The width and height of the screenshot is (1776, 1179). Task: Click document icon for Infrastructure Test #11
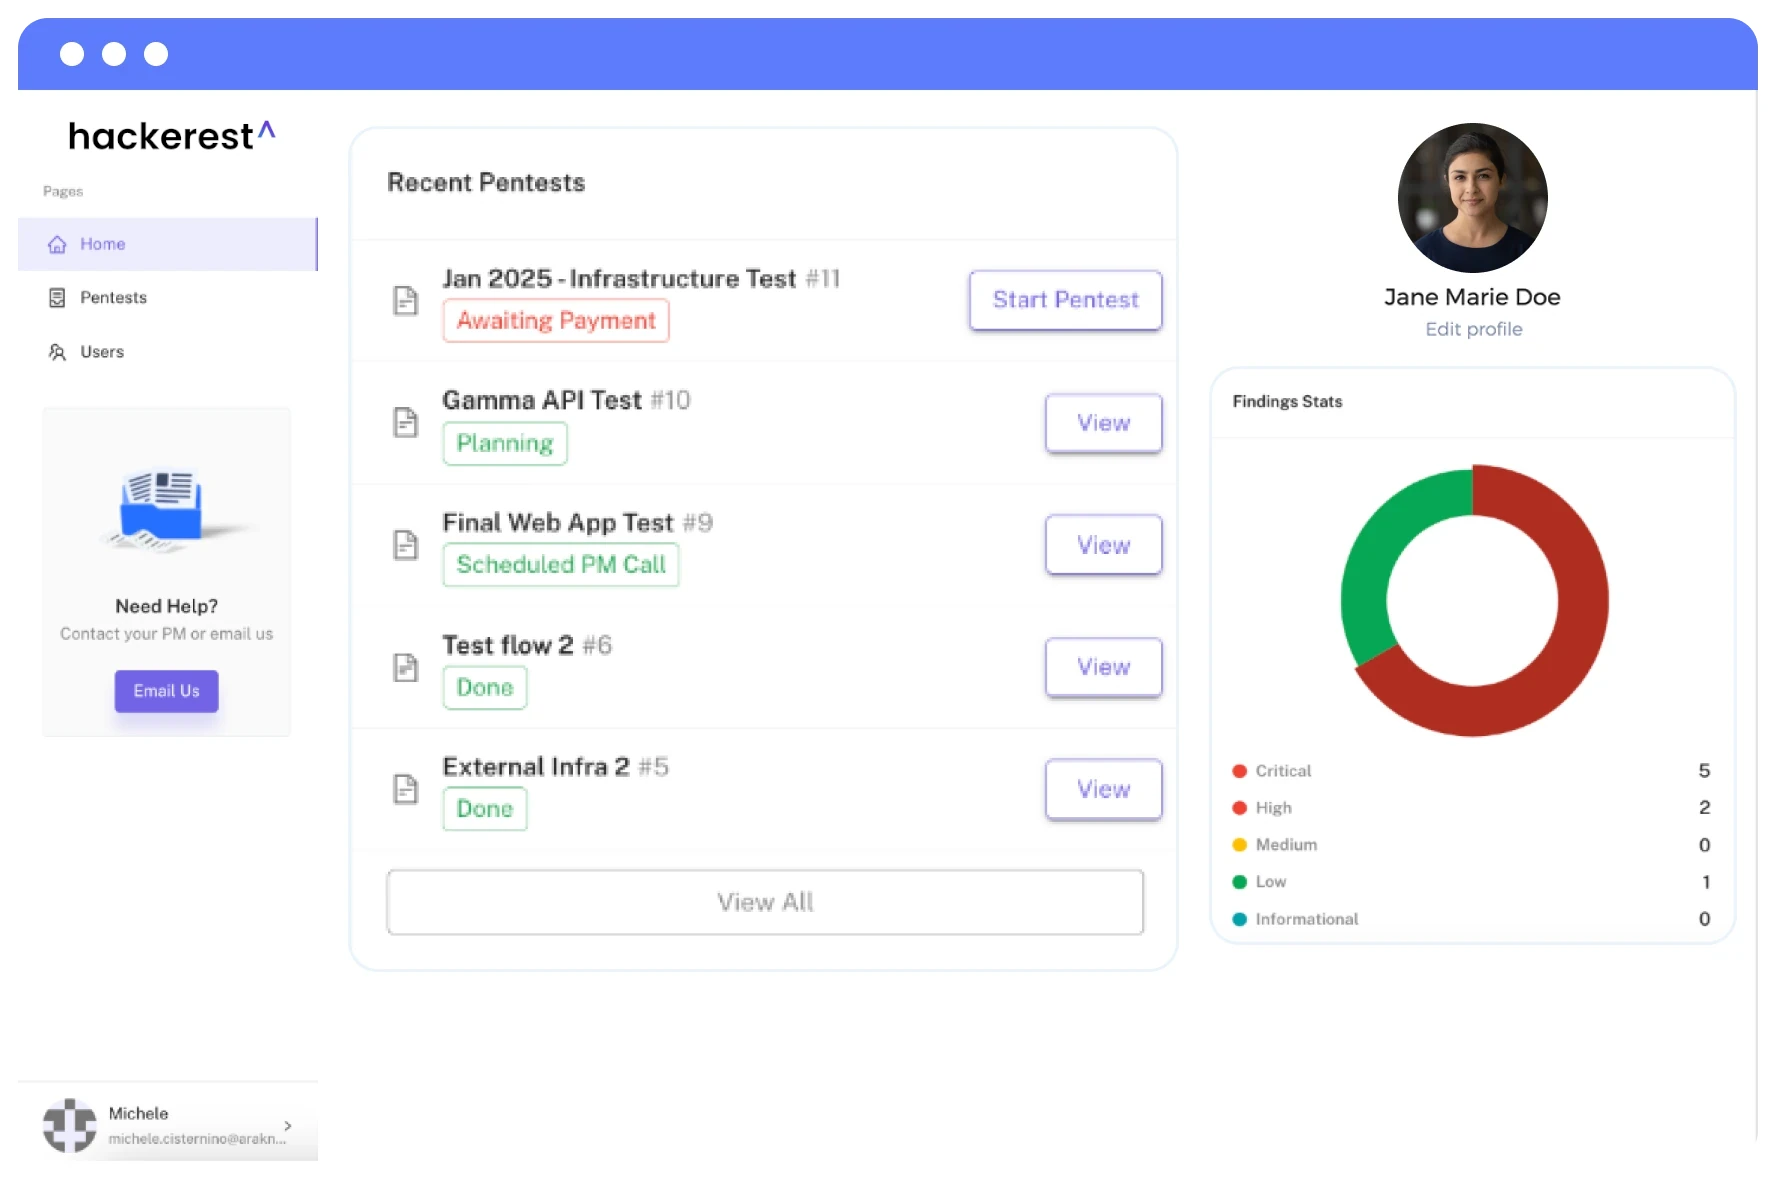(405, 300)
